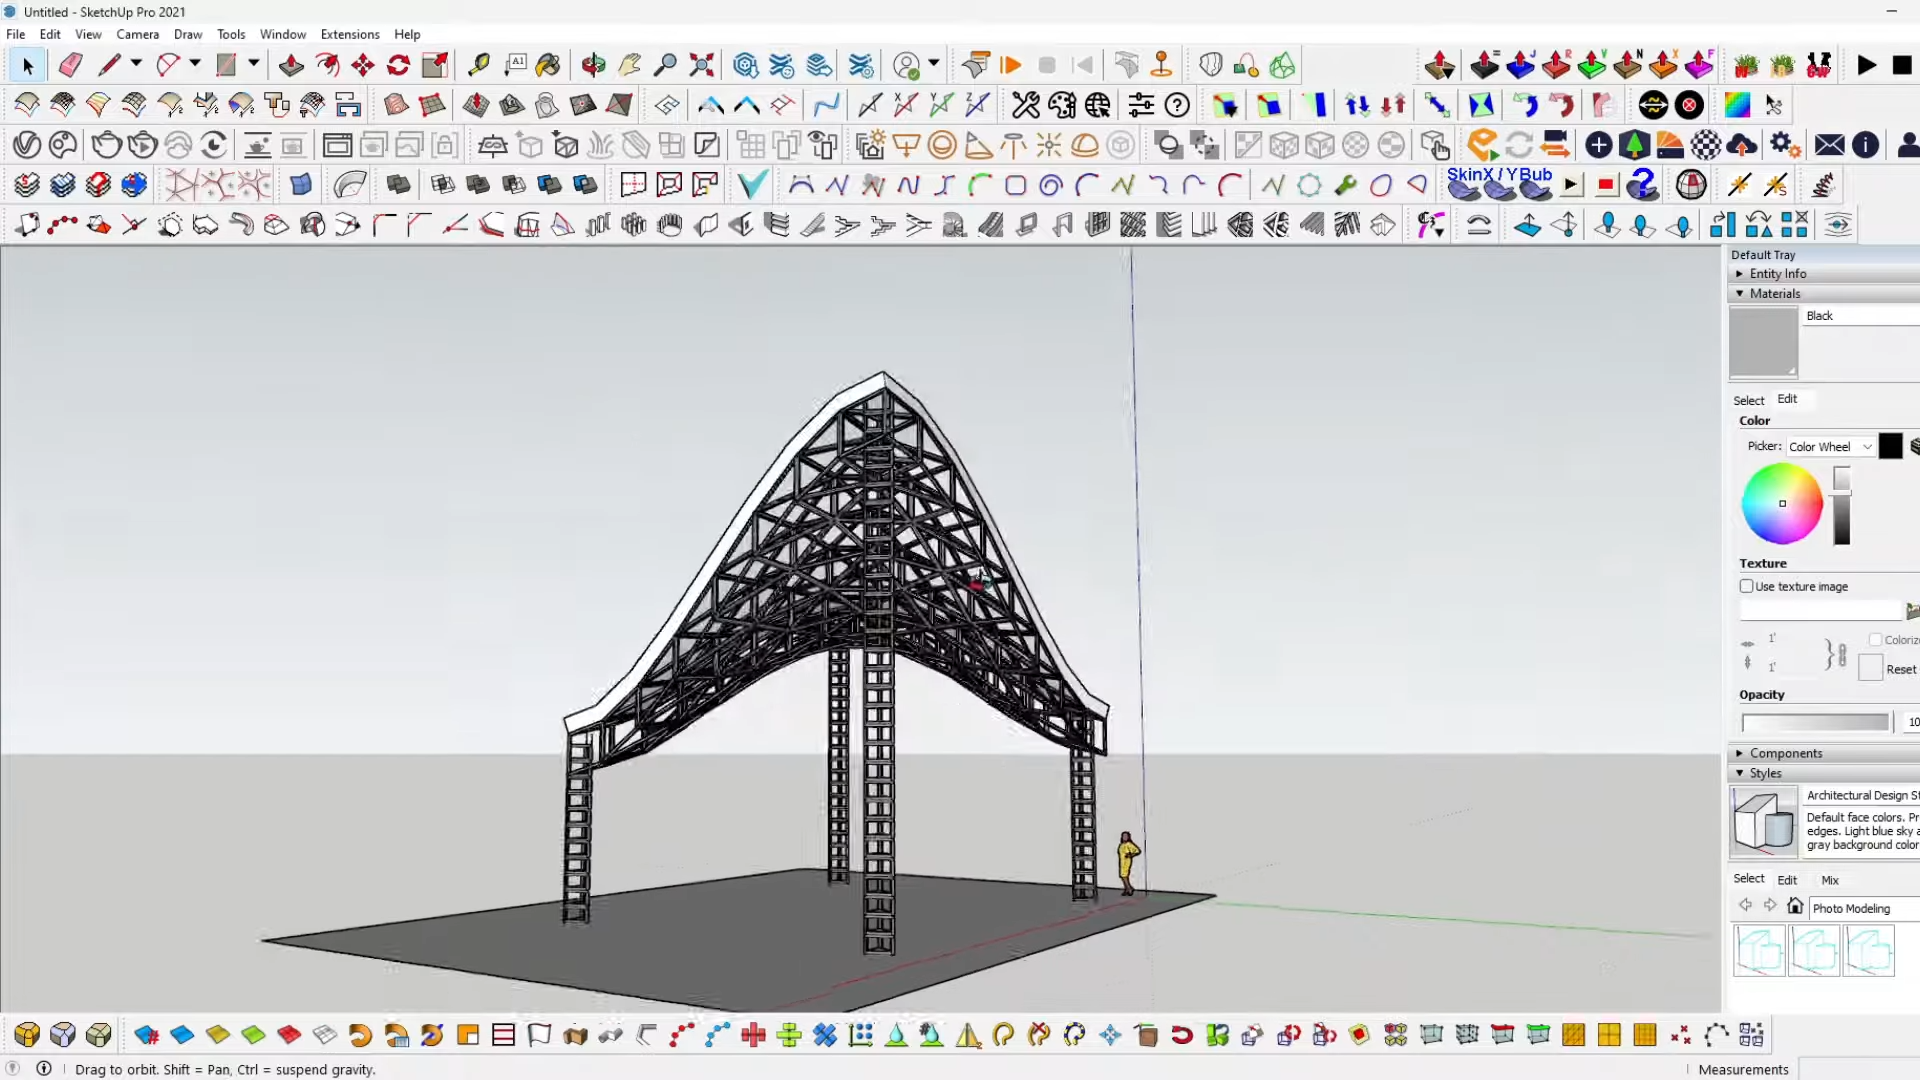Select the Pan hand tool

(629, 66)
